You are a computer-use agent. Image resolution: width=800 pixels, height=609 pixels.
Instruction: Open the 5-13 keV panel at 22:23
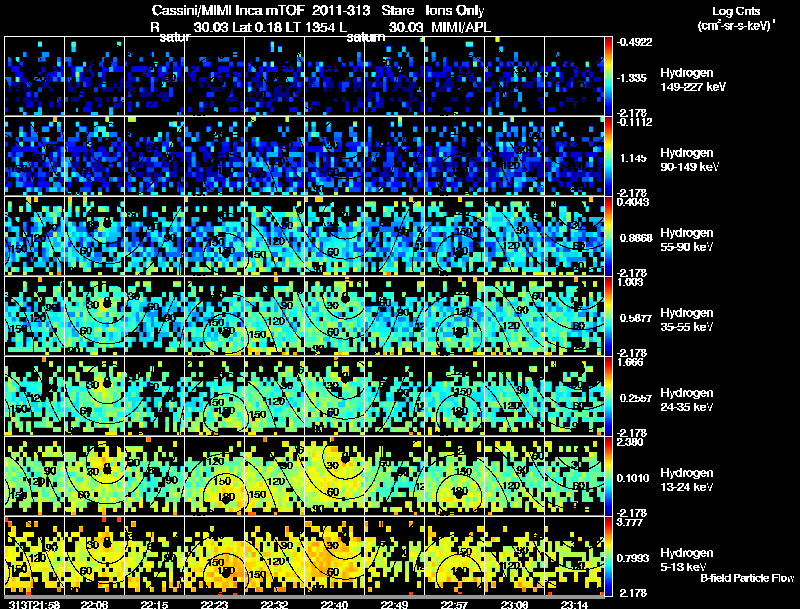[214, 556]
